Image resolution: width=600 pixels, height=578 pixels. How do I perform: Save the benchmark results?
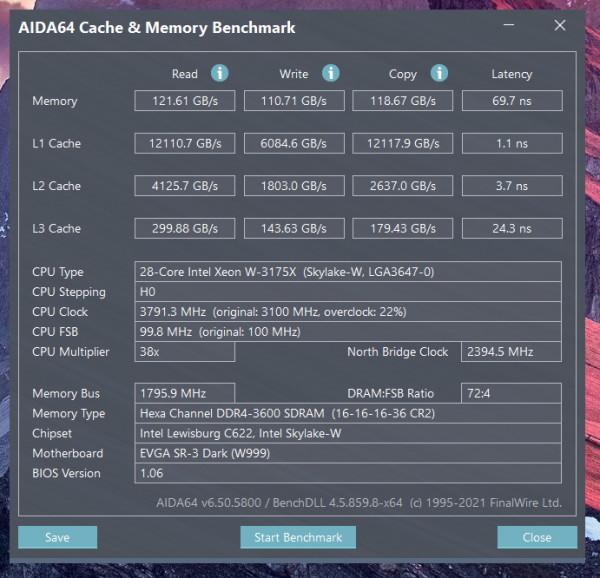pyautogui.click(x=58, y=537)
